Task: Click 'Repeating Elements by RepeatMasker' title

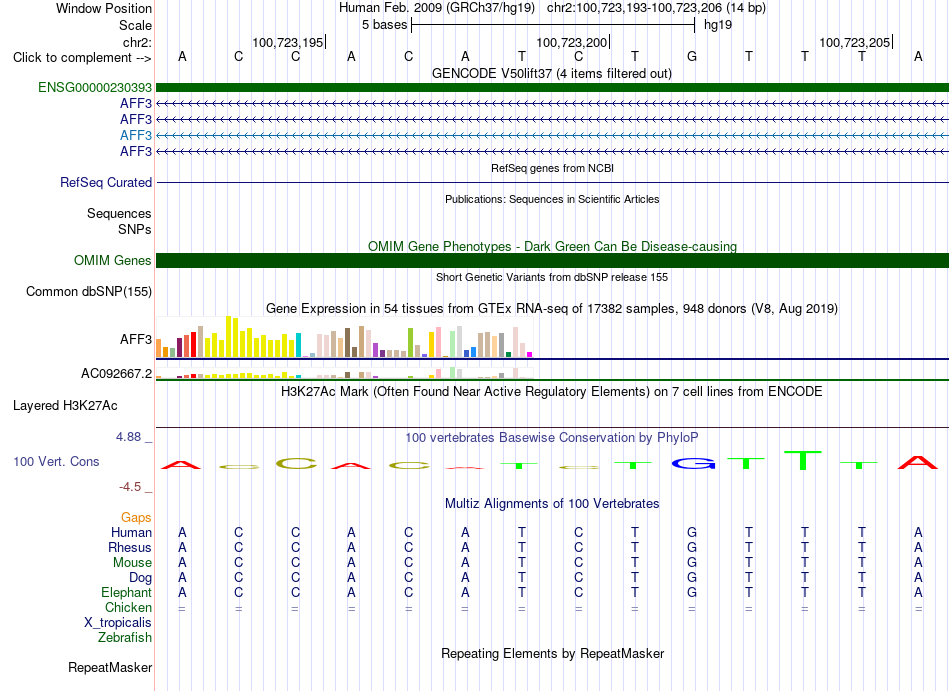Action: tap(553, 654)
